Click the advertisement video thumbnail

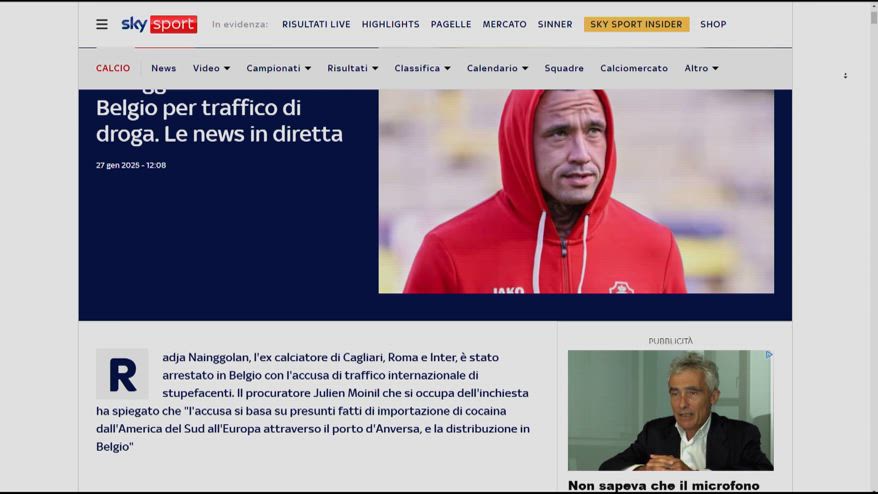670,411
